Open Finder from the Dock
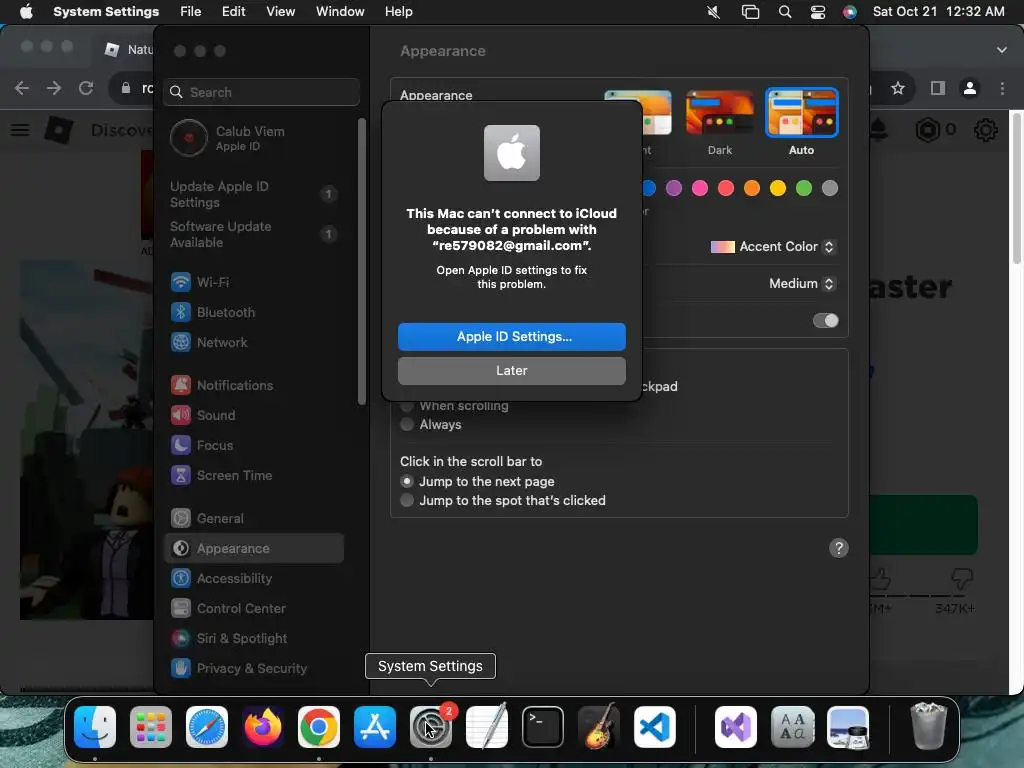1024x768 pixels. coord(95,727)
